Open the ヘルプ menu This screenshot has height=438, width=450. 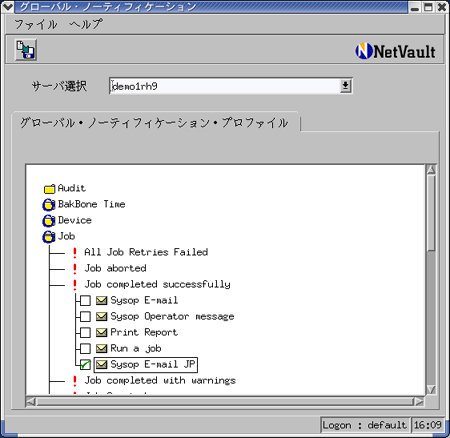click(86, 24)
